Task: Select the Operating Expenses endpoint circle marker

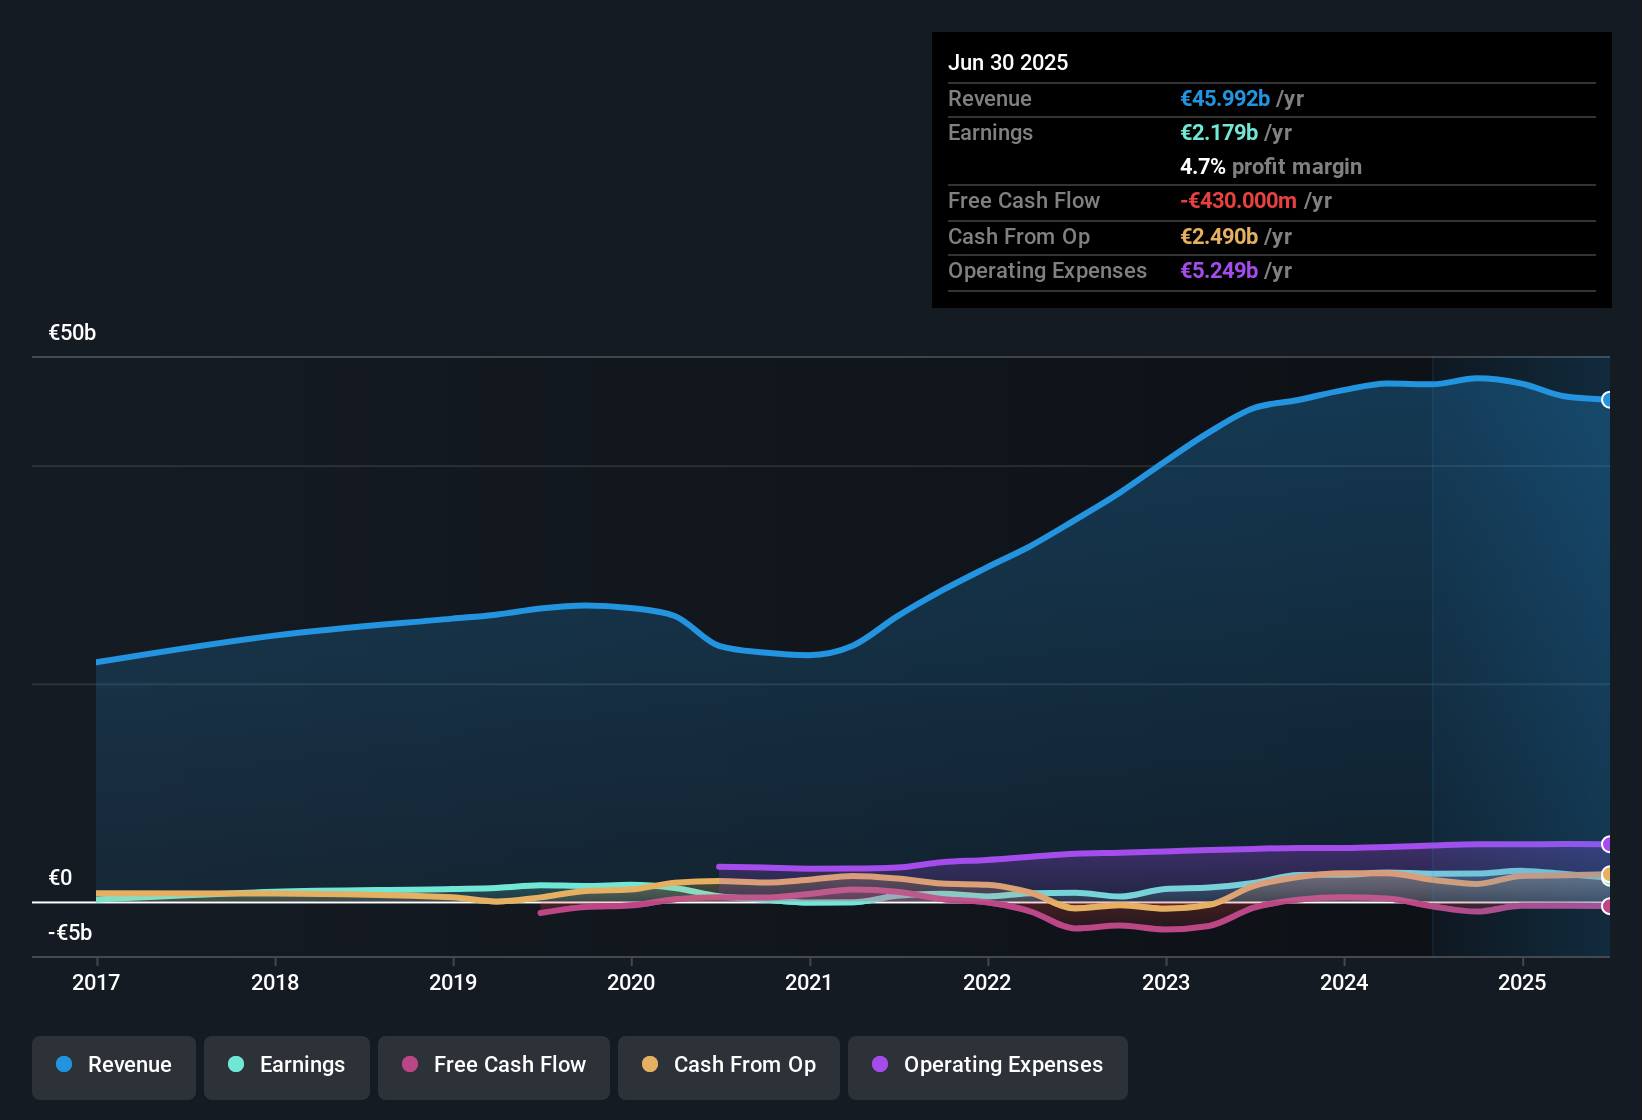Action: point(1608,845)
